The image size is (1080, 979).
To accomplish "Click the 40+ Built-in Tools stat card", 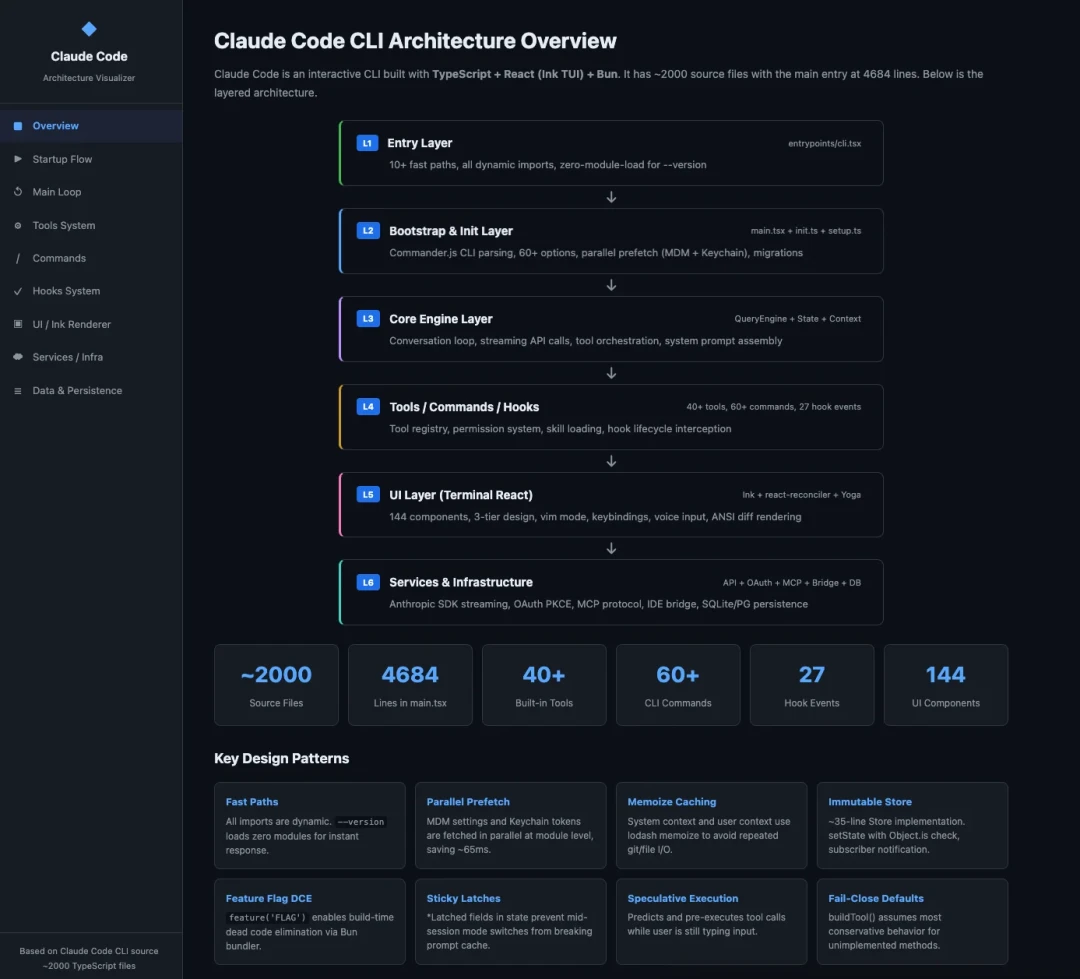I will point(544,685).
